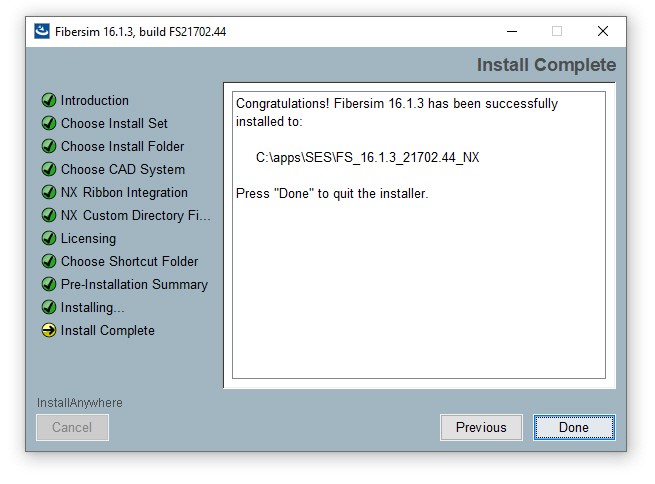Close the Fibersim installer window
Image resolution: width=655 pixels, height=484 pixels.
coord(603,31)
